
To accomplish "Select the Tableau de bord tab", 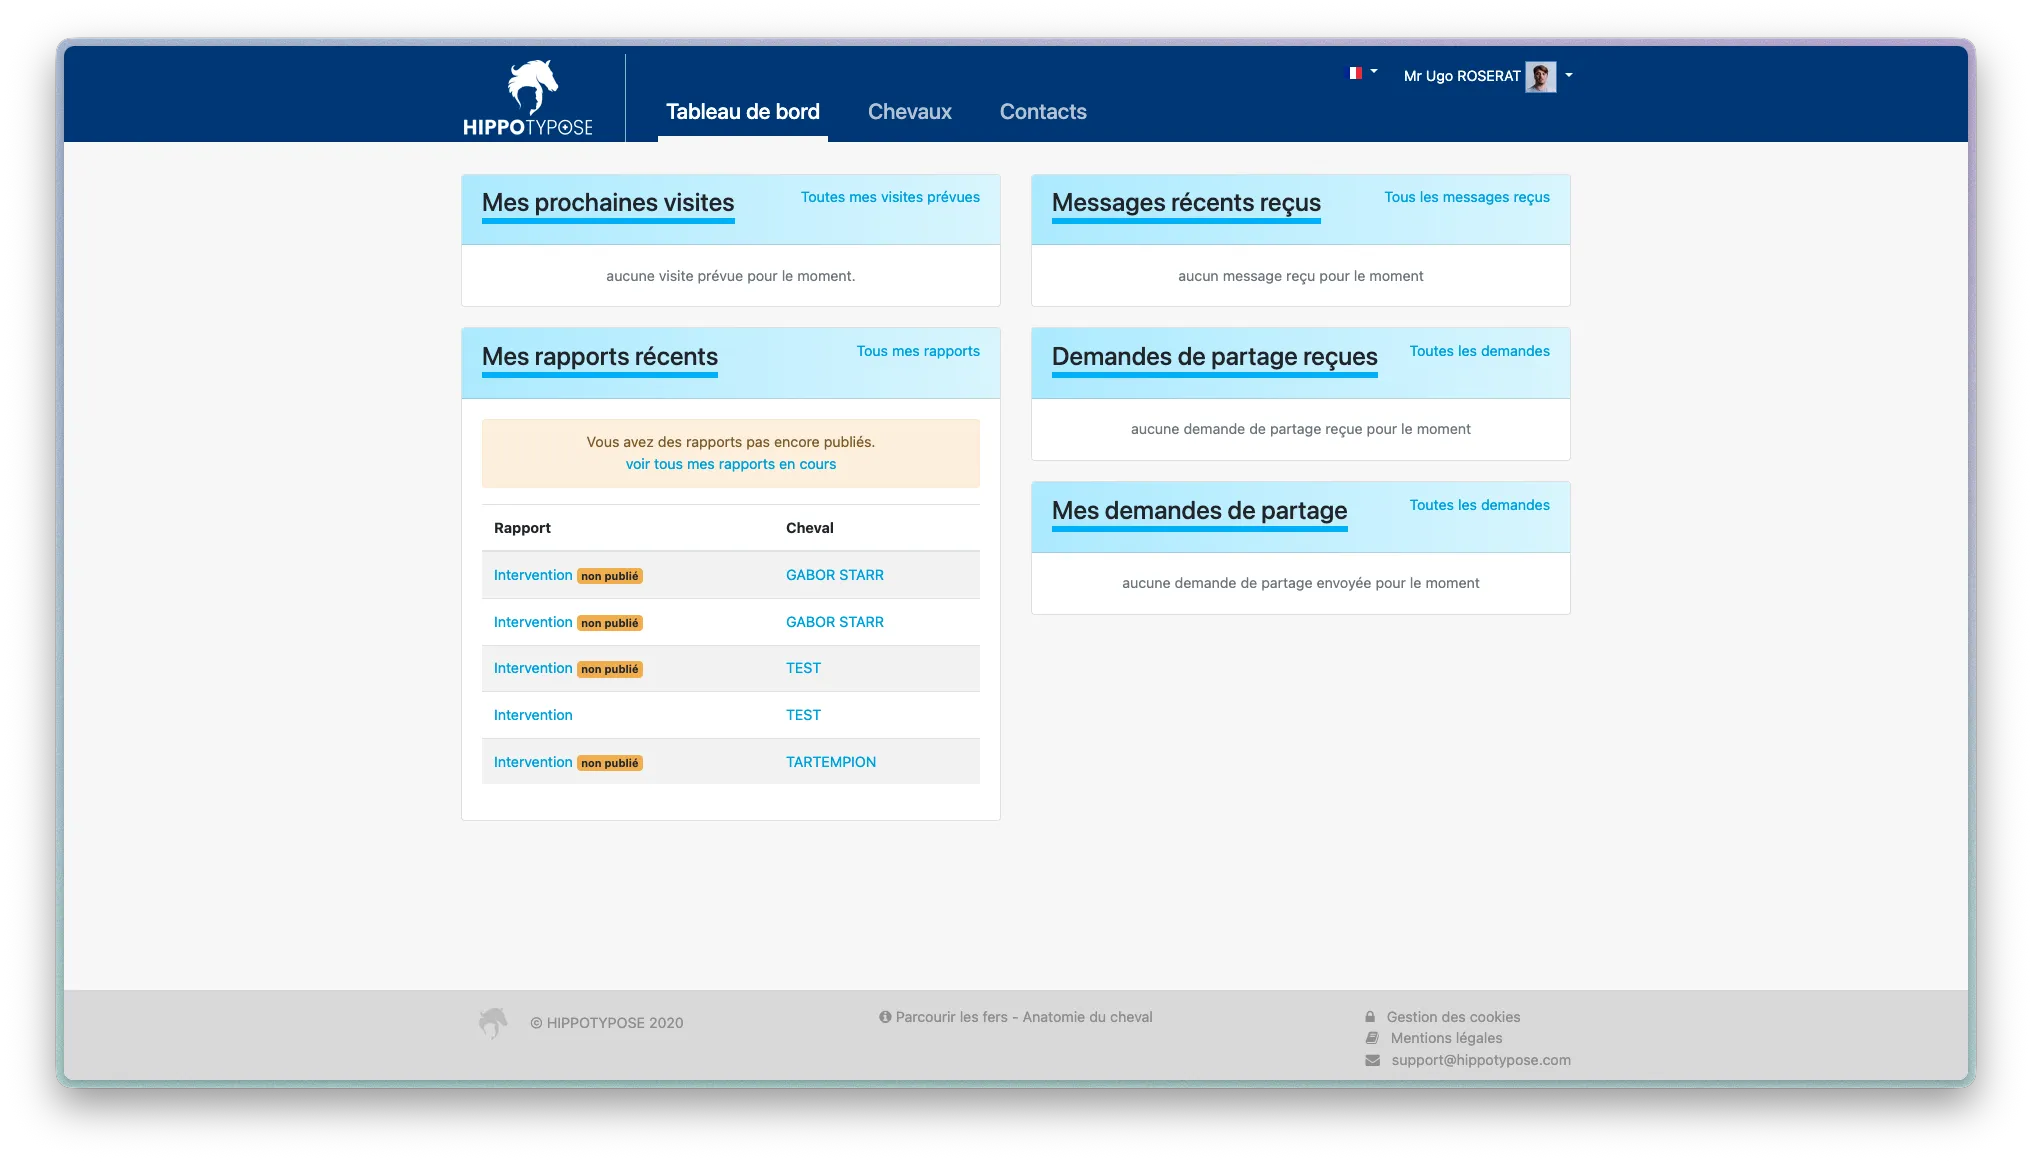I will coord(742,112).
